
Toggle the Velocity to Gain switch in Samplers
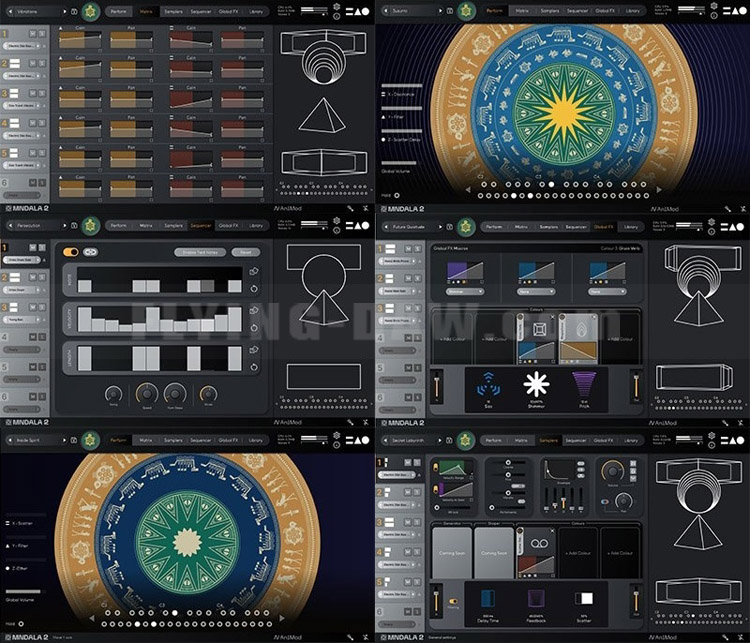pos(435,489)
